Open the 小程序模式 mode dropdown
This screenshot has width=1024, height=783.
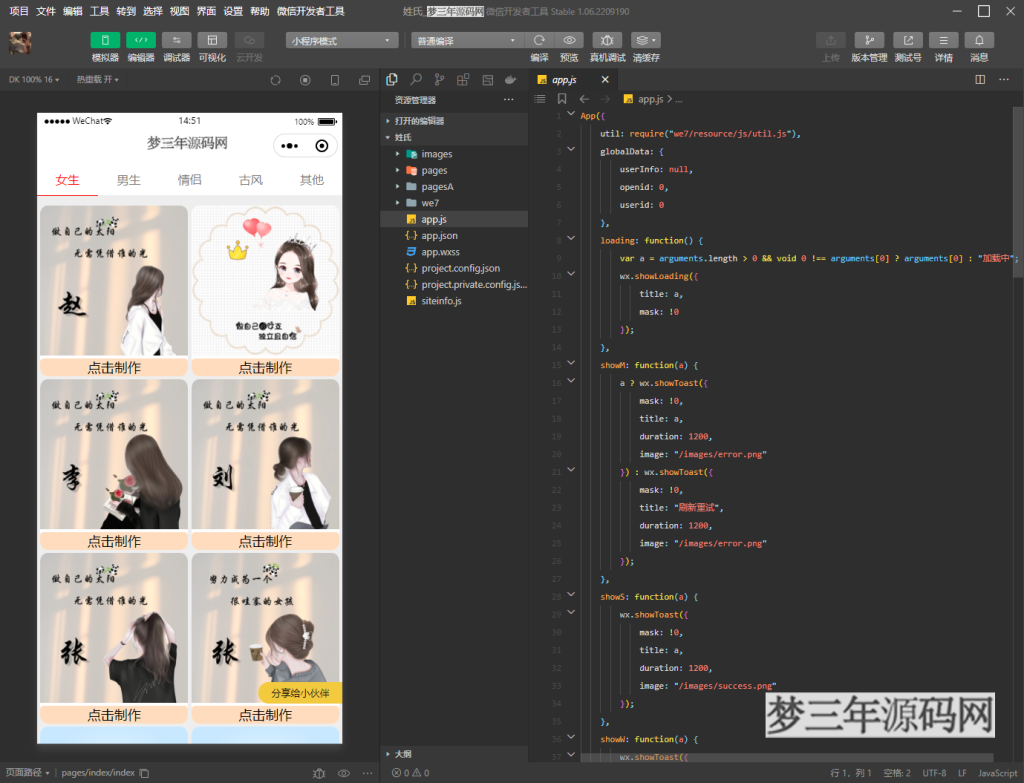pyautogui.click(x=342, y=40)
